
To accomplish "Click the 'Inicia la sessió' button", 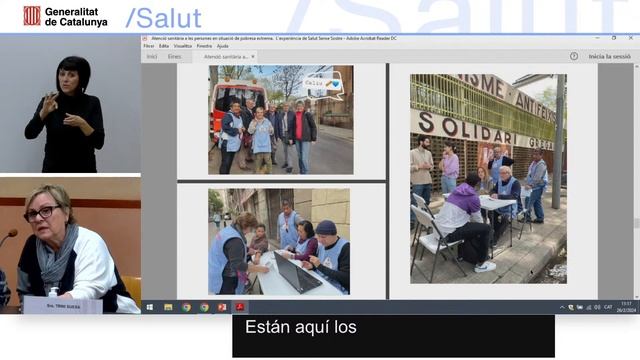I will click(609, 56).
